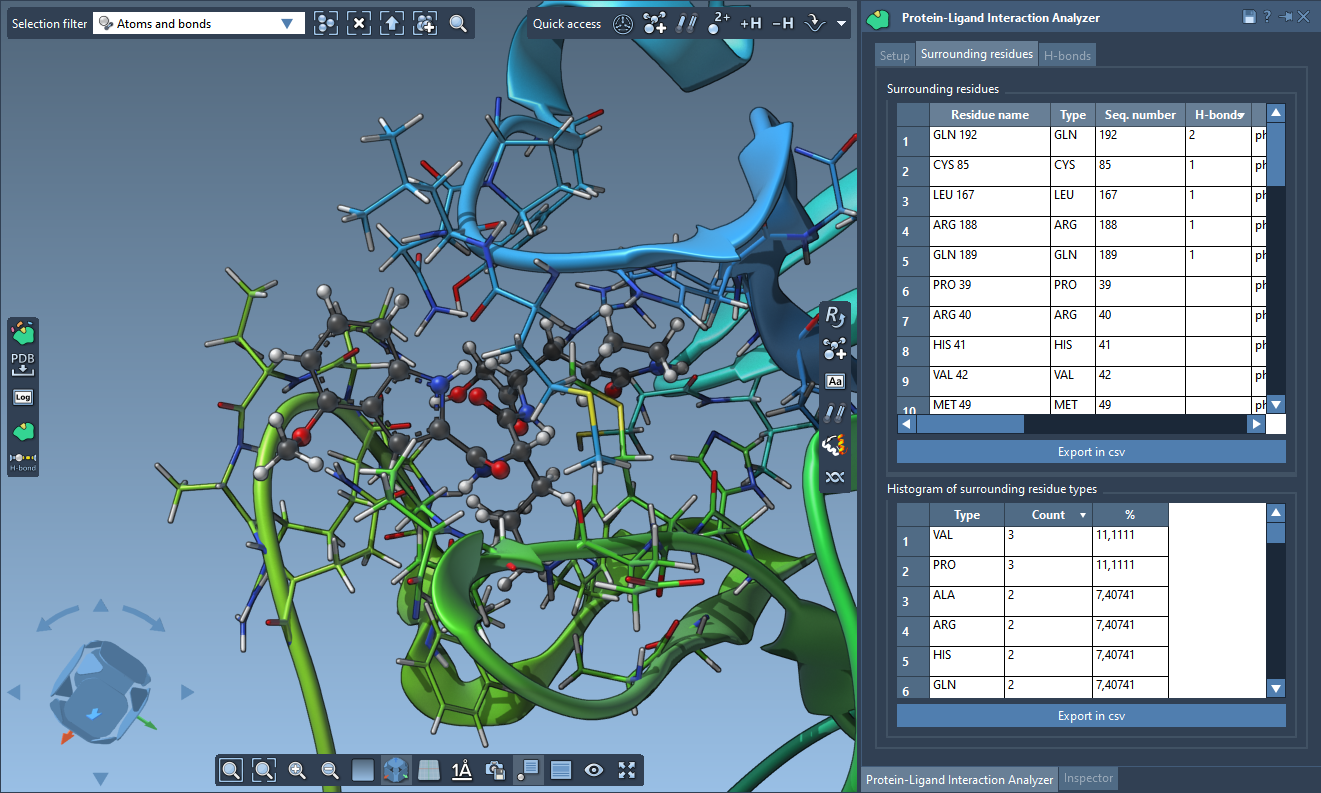Click the add hydrogens +H icon

[751, 23]
